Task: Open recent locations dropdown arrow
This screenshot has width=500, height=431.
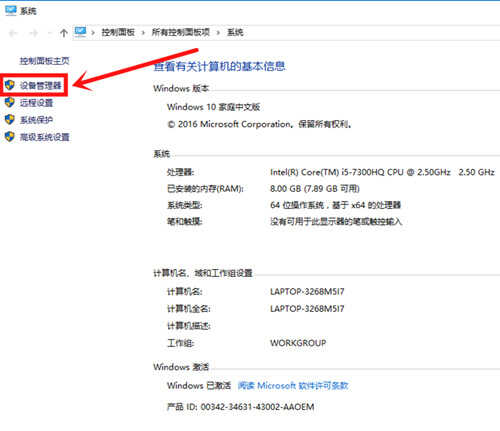Action: (50, 33)
